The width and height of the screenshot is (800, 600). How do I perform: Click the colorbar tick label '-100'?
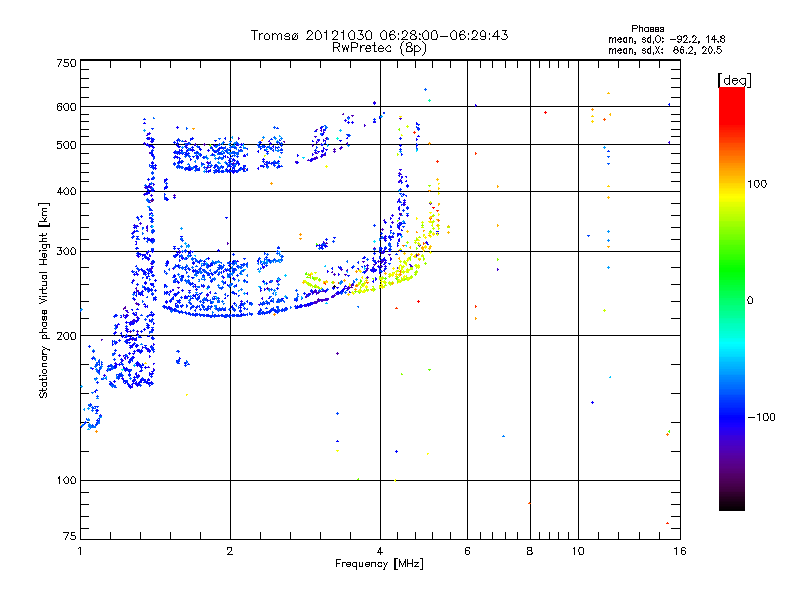click(761, 417)
